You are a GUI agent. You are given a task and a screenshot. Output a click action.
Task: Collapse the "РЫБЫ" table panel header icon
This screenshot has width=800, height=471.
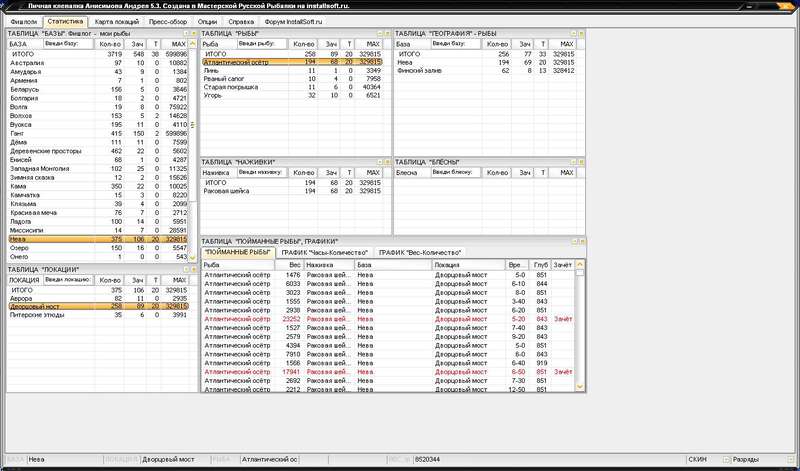380,34
